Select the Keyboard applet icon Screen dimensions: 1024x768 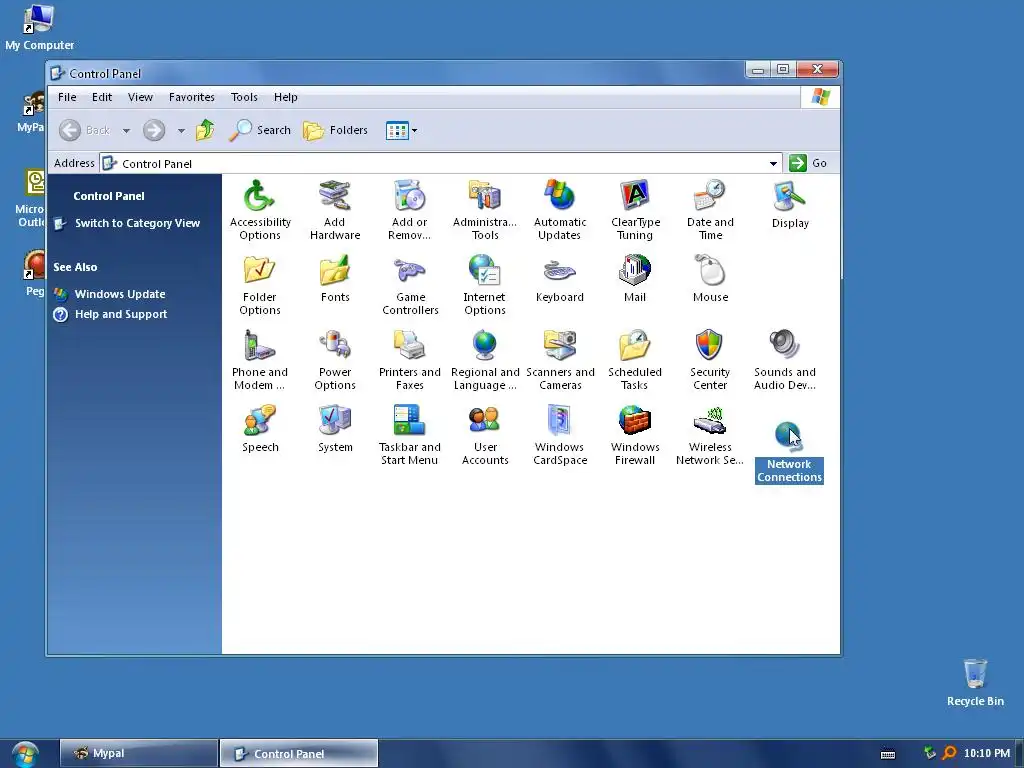click(560, 280)
